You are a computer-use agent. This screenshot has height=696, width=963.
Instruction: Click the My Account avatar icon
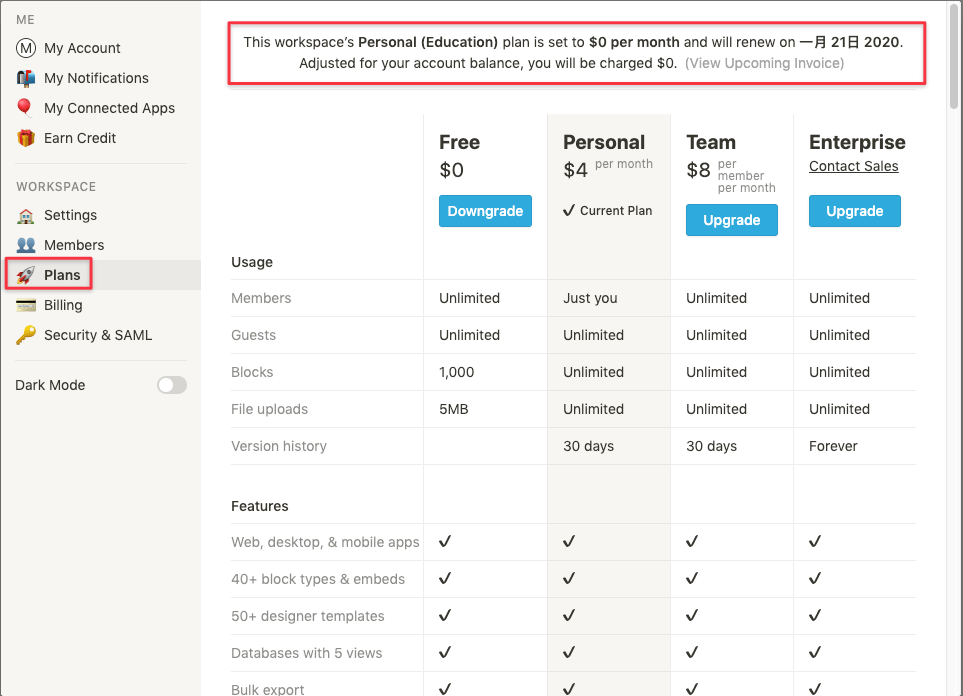click(x=26, y=48)
